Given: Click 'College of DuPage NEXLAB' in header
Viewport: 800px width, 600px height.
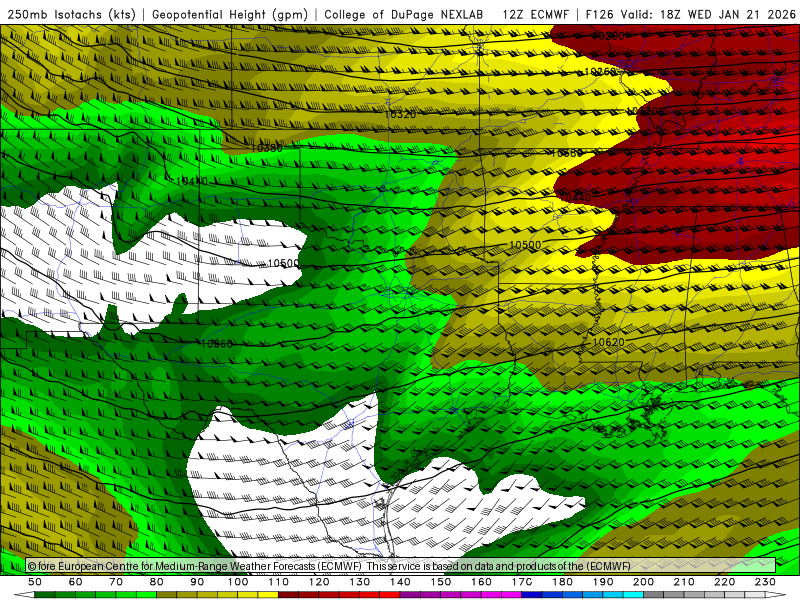Looking at the screenshot, I should coord(404,14).
